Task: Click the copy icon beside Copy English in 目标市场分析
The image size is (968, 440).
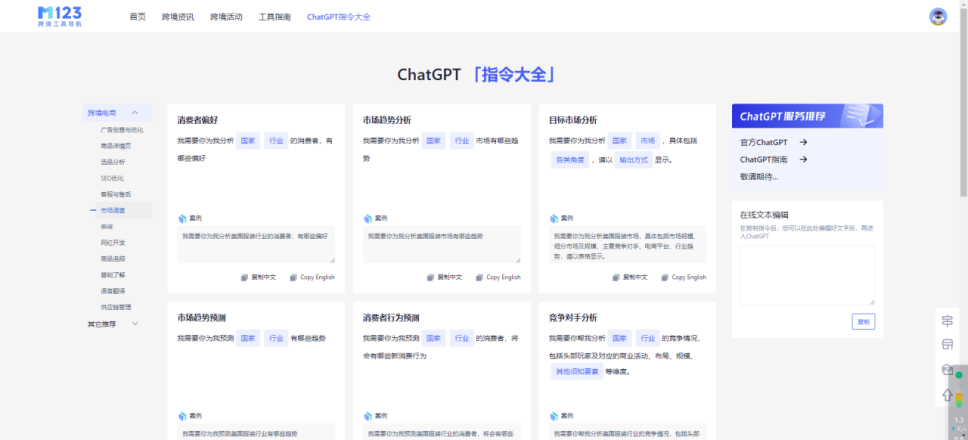Action: (666, 278)
